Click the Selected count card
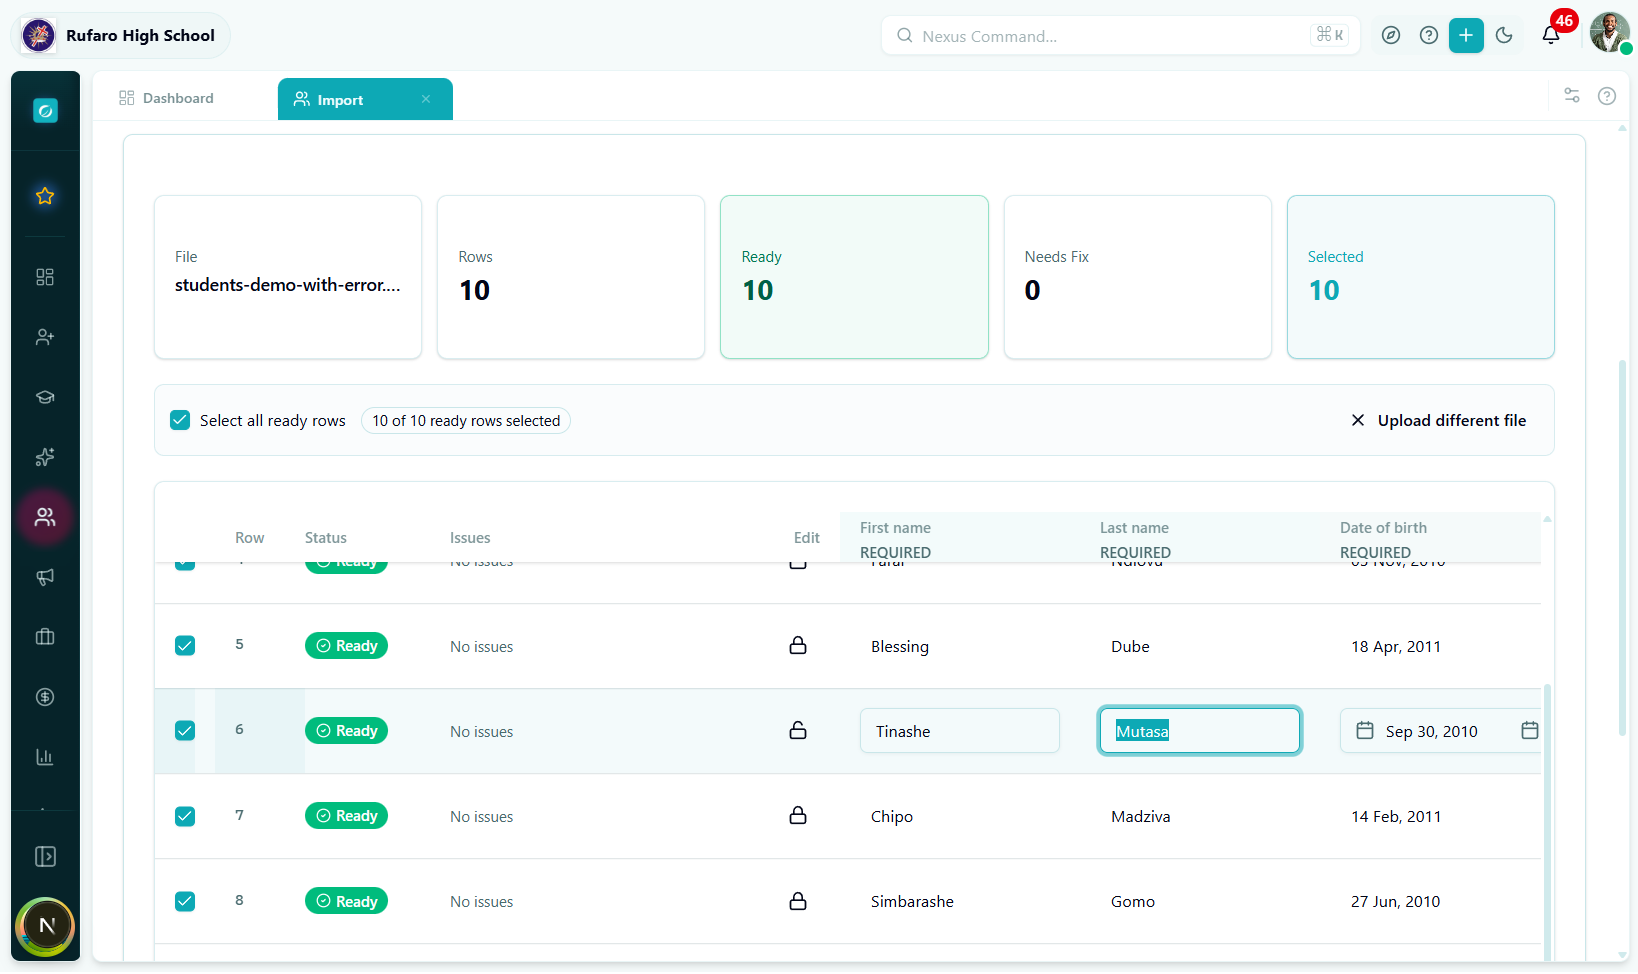This screenshot has height=974, width=1638. coord(1421,277)
